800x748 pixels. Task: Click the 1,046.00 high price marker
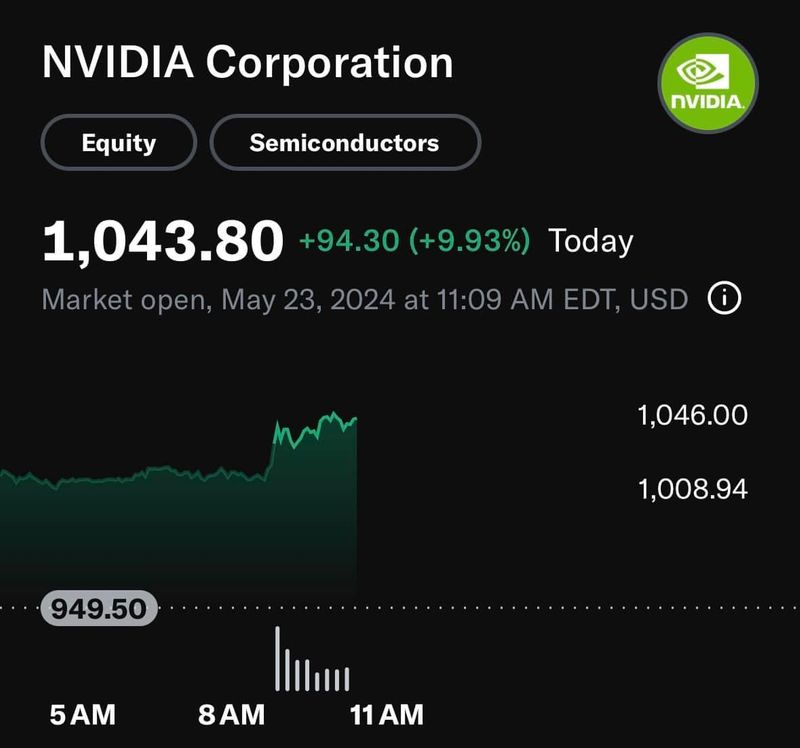click(x=691, y=414)
